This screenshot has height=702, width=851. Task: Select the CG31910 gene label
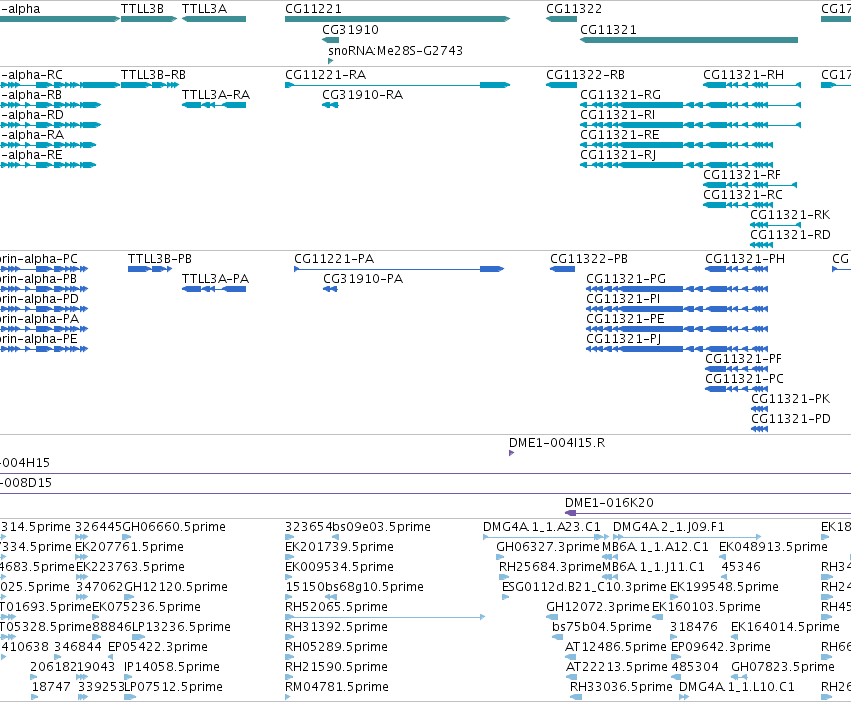pos(350,30)
